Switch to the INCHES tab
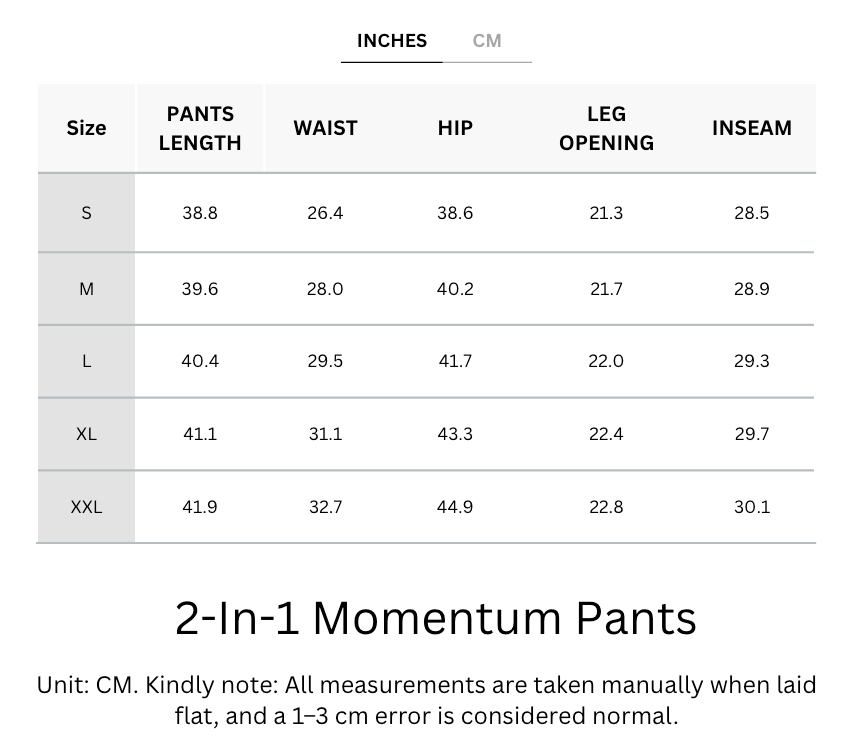 click(391, 41)
